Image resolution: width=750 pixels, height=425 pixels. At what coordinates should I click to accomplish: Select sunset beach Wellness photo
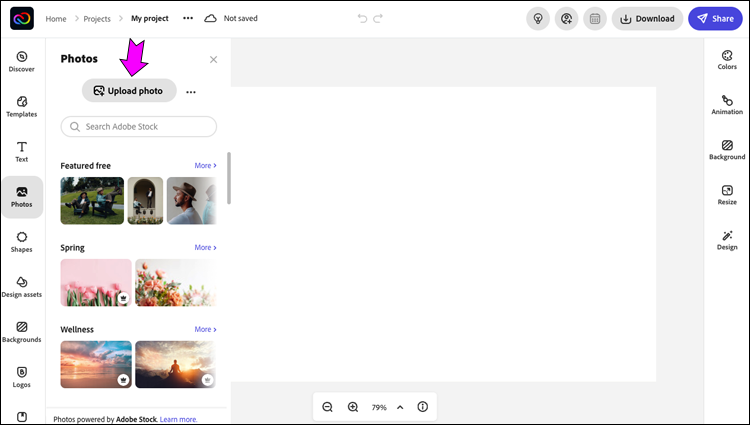tap(96, 364)
